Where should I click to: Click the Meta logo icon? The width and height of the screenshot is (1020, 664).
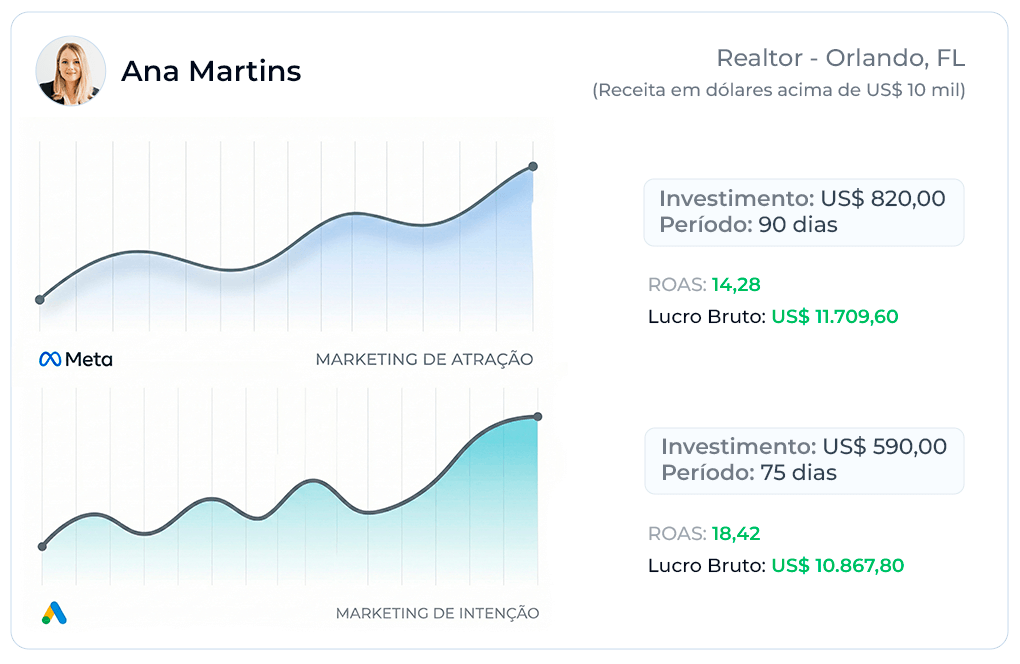click(x=51, y=359)
